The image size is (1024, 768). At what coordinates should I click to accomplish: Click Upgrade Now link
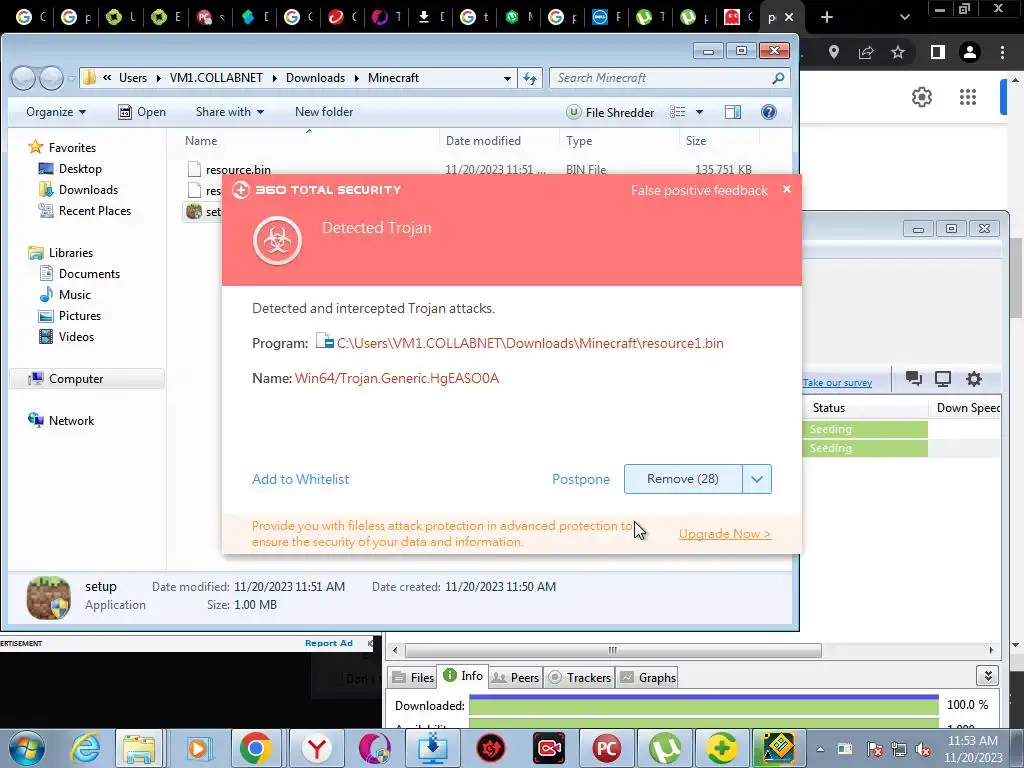[x=725, y=534]
